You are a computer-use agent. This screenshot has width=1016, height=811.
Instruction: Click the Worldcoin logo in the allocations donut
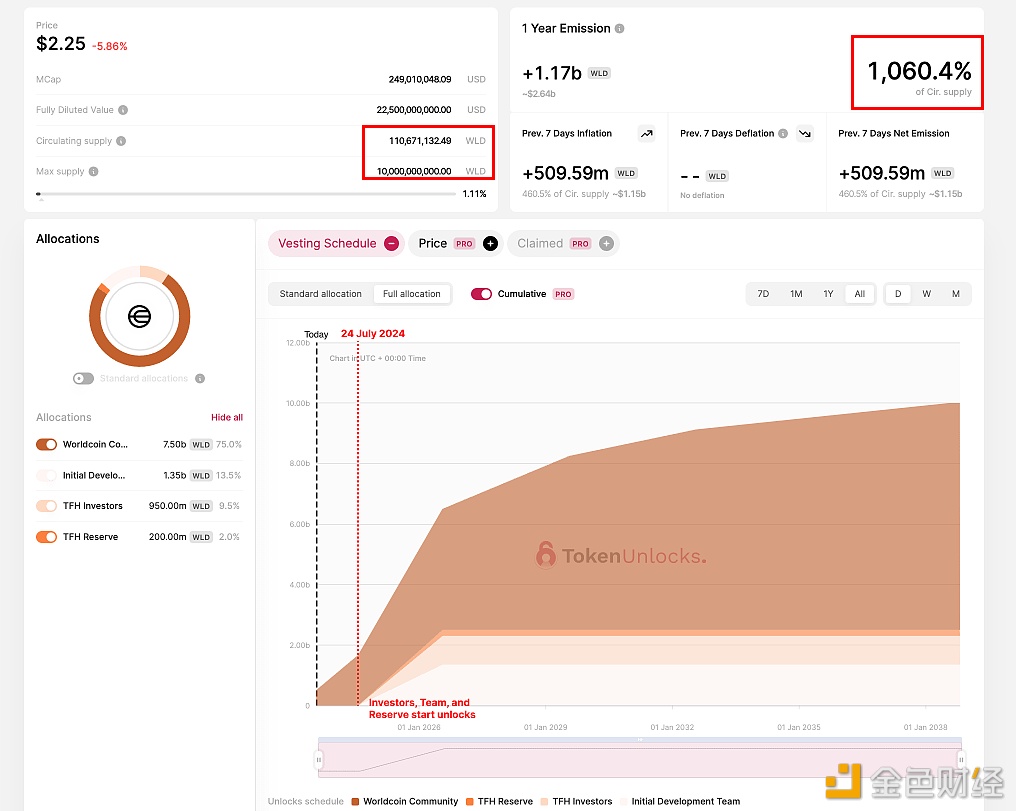139,316
